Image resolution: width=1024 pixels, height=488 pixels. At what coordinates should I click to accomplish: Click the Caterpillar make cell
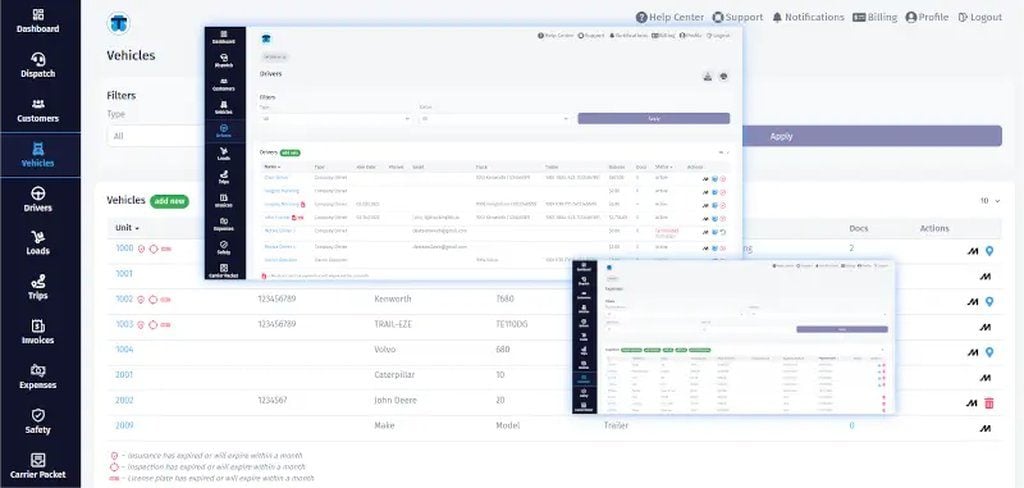tap(394, 375)
